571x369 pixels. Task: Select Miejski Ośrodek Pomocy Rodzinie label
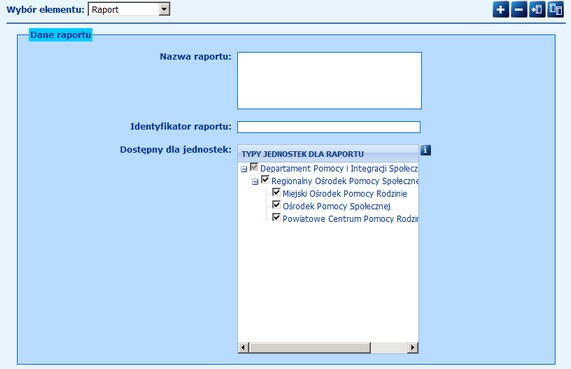(344, 193)
